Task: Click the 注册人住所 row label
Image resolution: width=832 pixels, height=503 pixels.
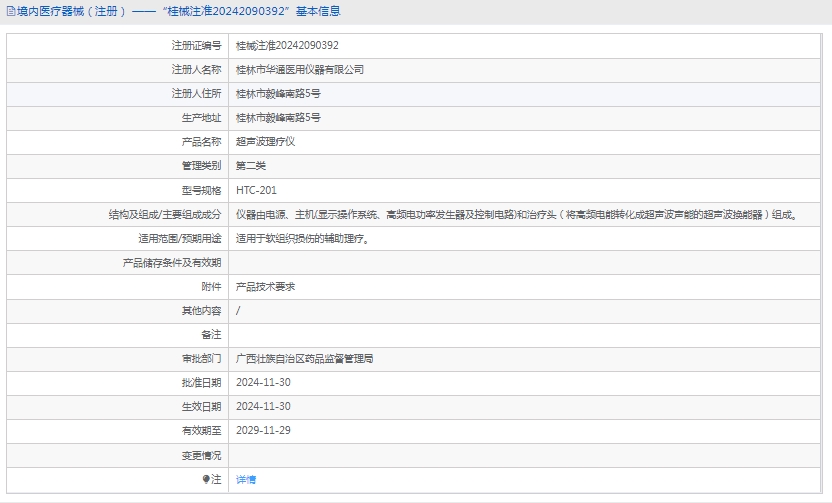Action: coord(196,94)
